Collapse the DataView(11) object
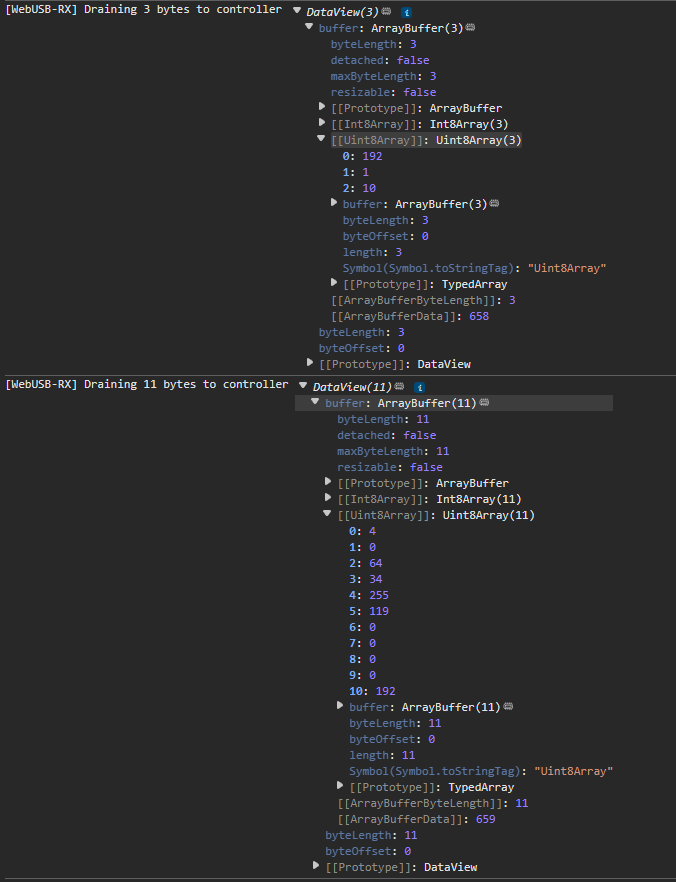Image resolution: width=676 pixels, height=882 pixels. pyautogui.click(x=304, y=387)
